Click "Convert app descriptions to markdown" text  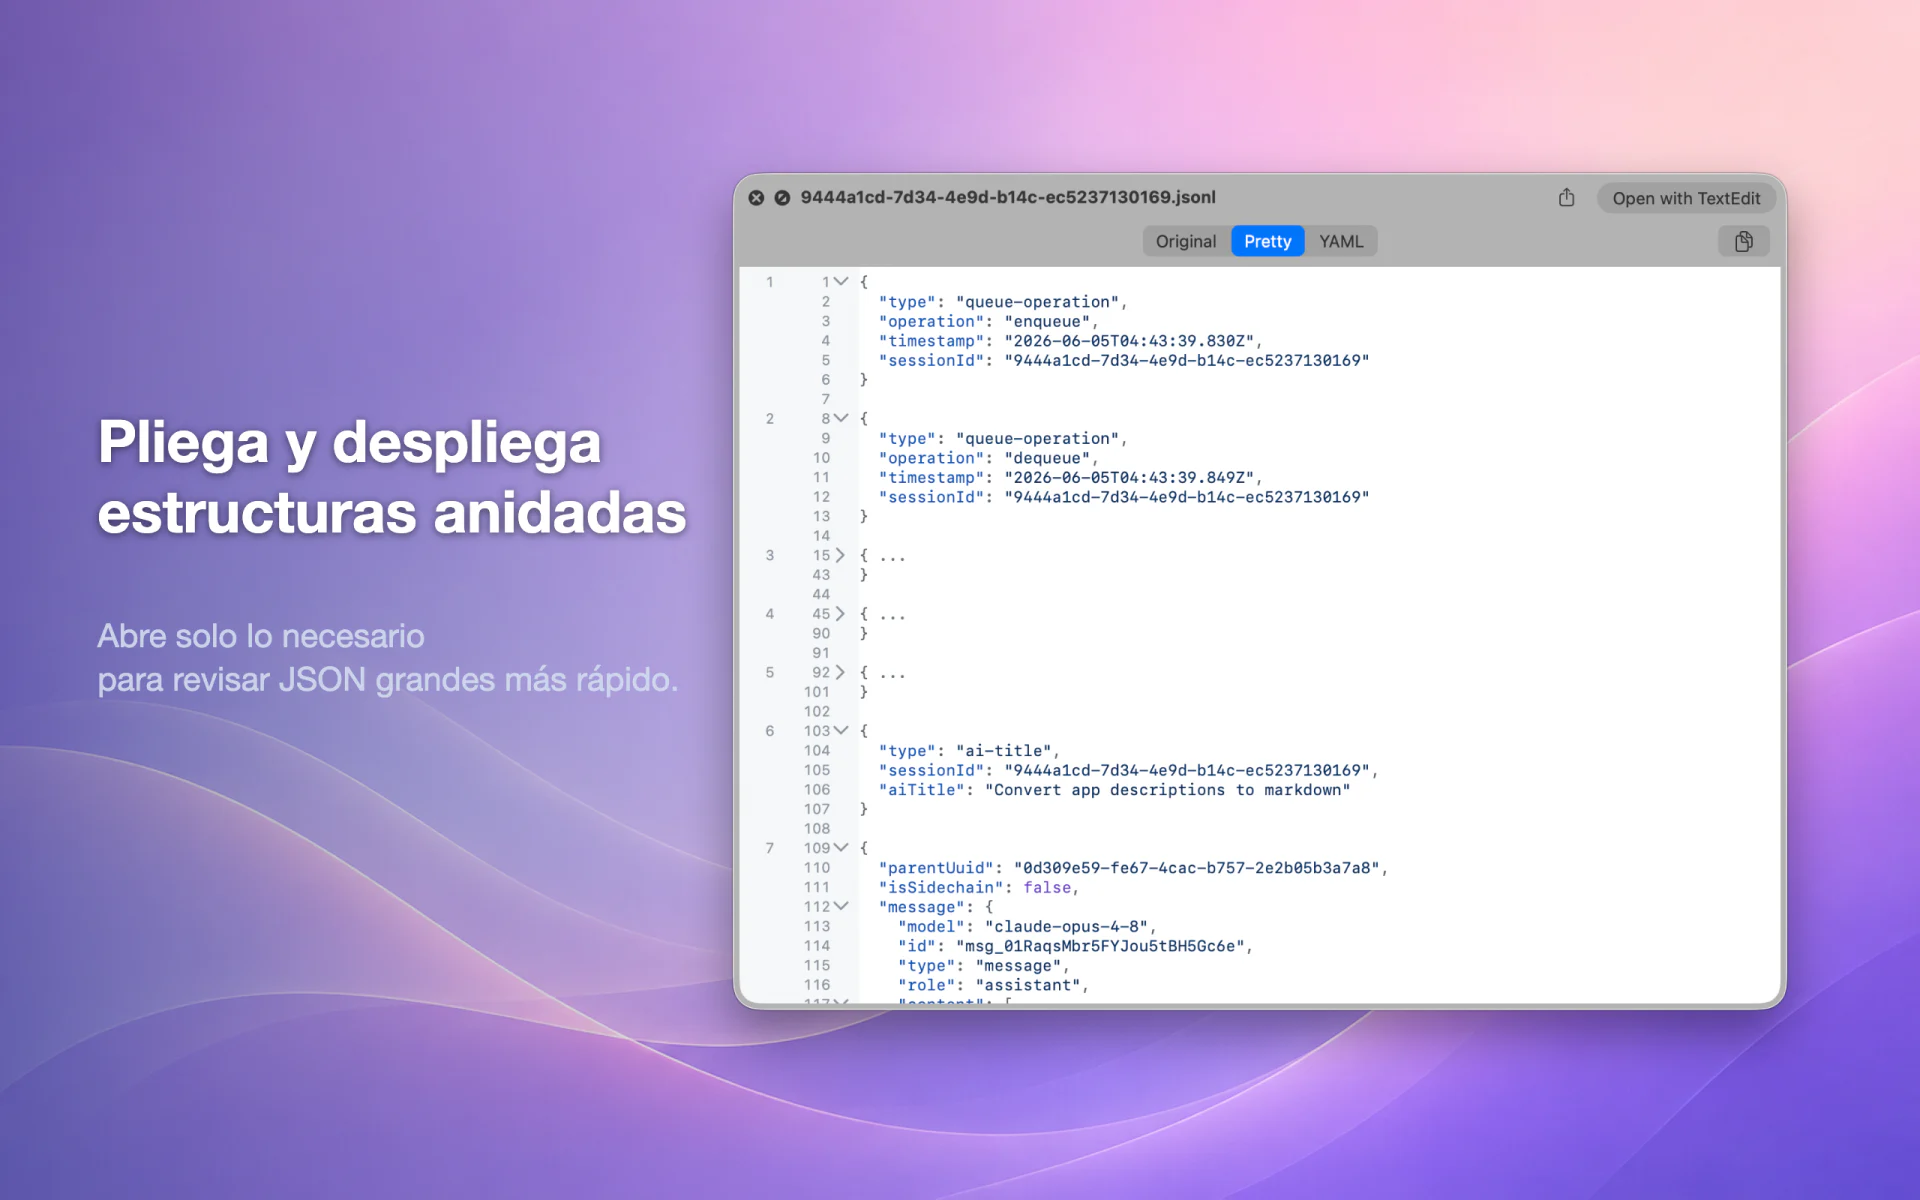tap(1168, 790)
